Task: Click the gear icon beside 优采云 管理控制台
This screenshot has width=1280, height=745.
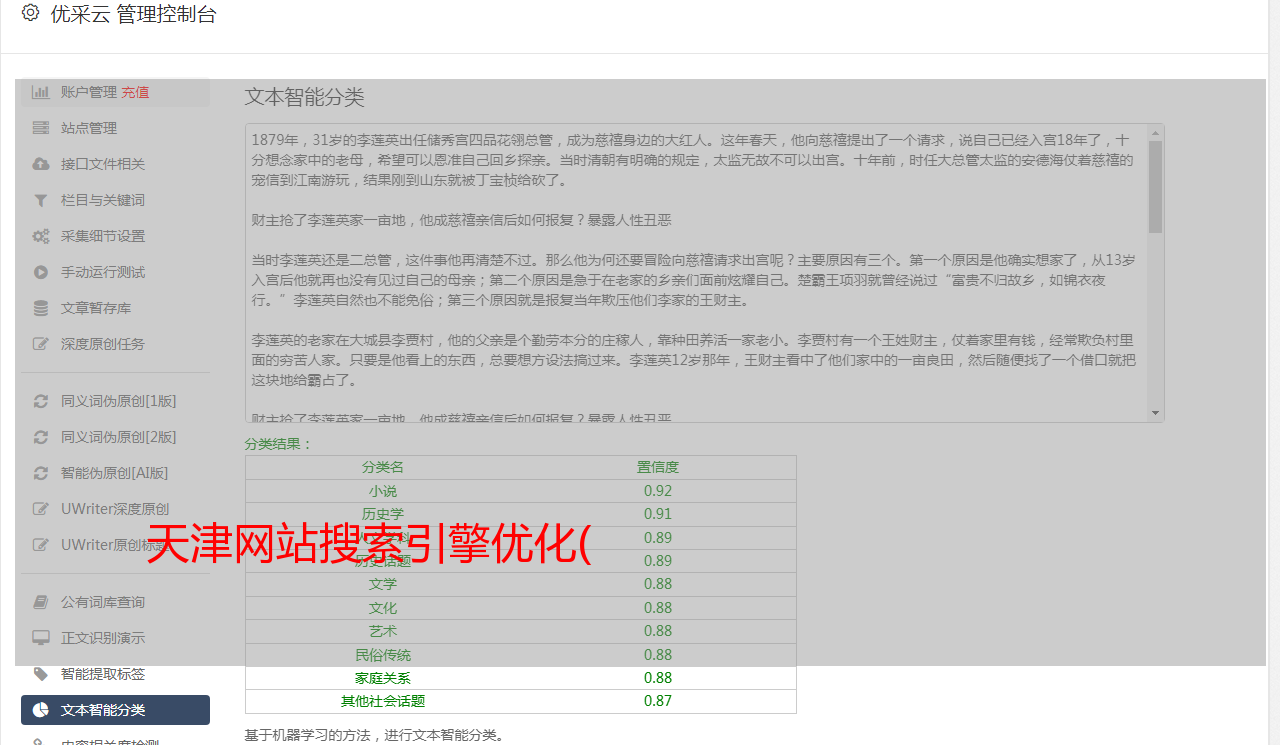Action: pyautogui.click(x=30, y=13)
